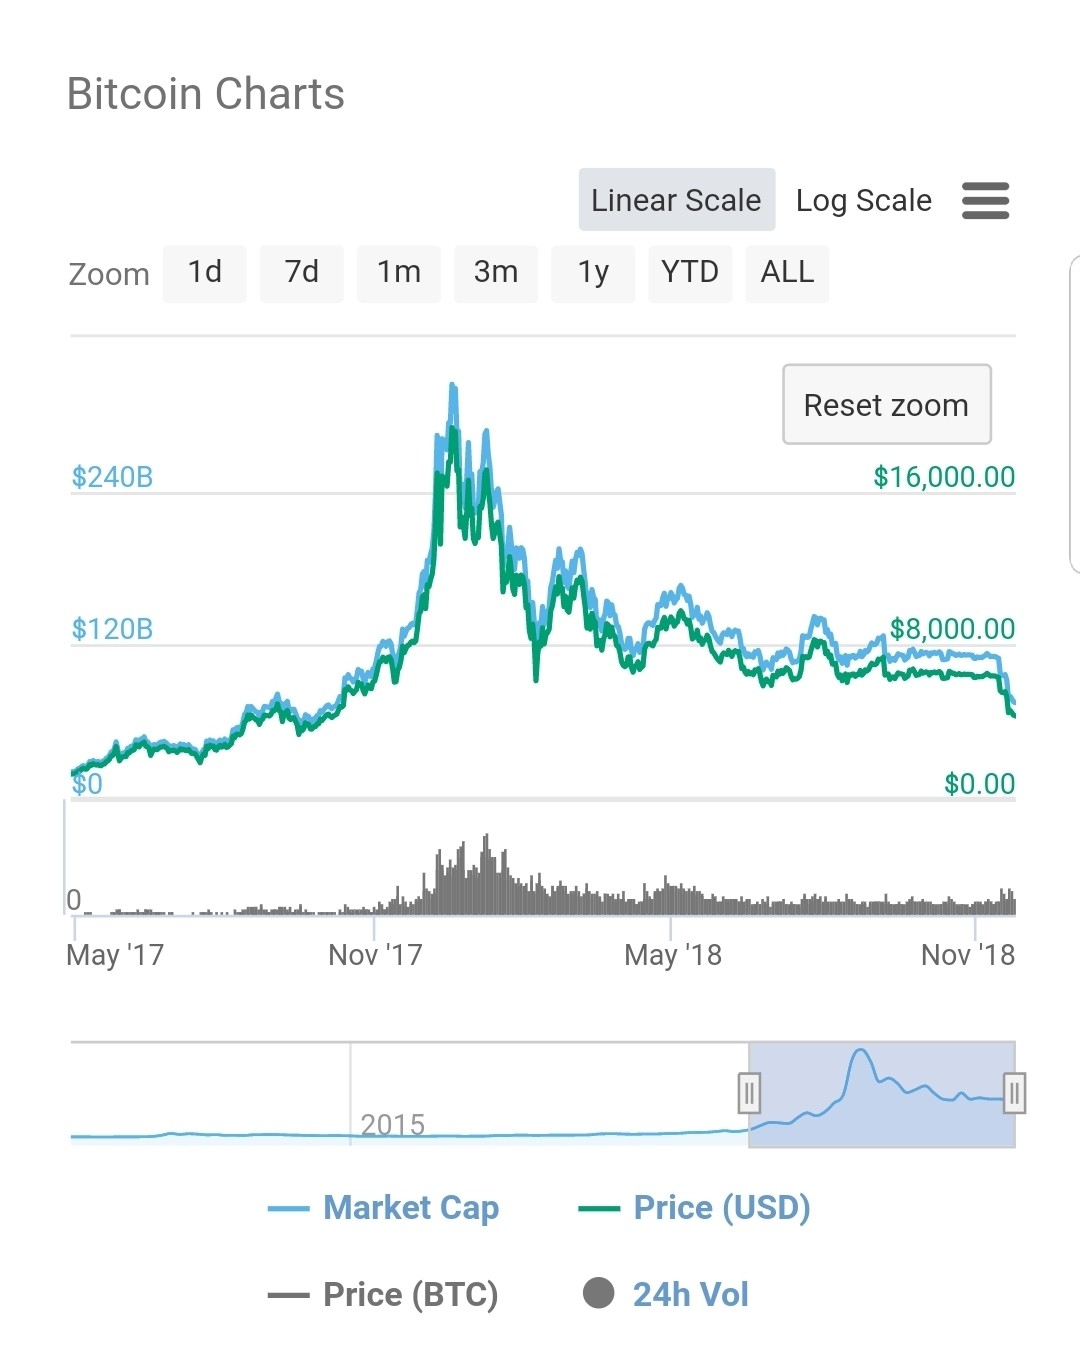This screenshot has height=1364, width=1080.
Task: Select the YTD zoom range
Action: (690, 273)
